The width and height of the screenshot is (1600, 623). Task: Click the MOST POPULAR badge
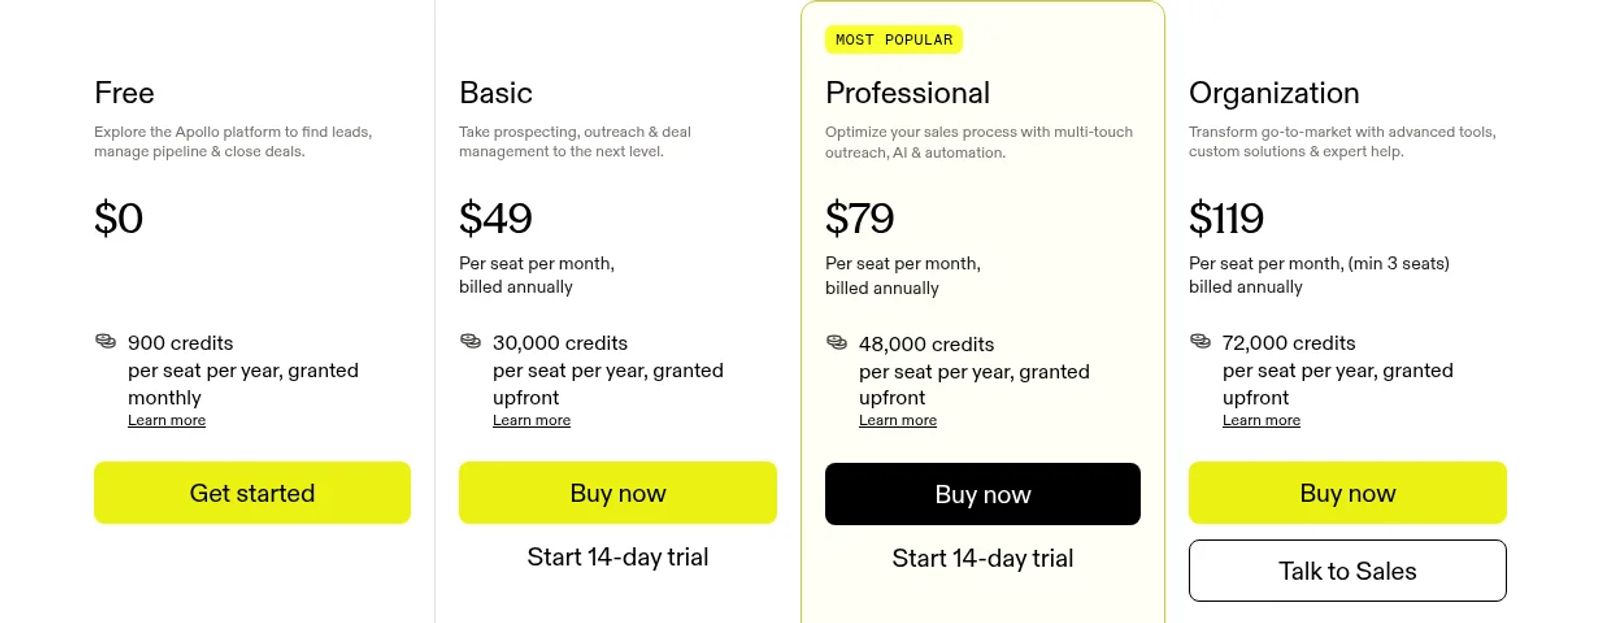tap(894, 40)
